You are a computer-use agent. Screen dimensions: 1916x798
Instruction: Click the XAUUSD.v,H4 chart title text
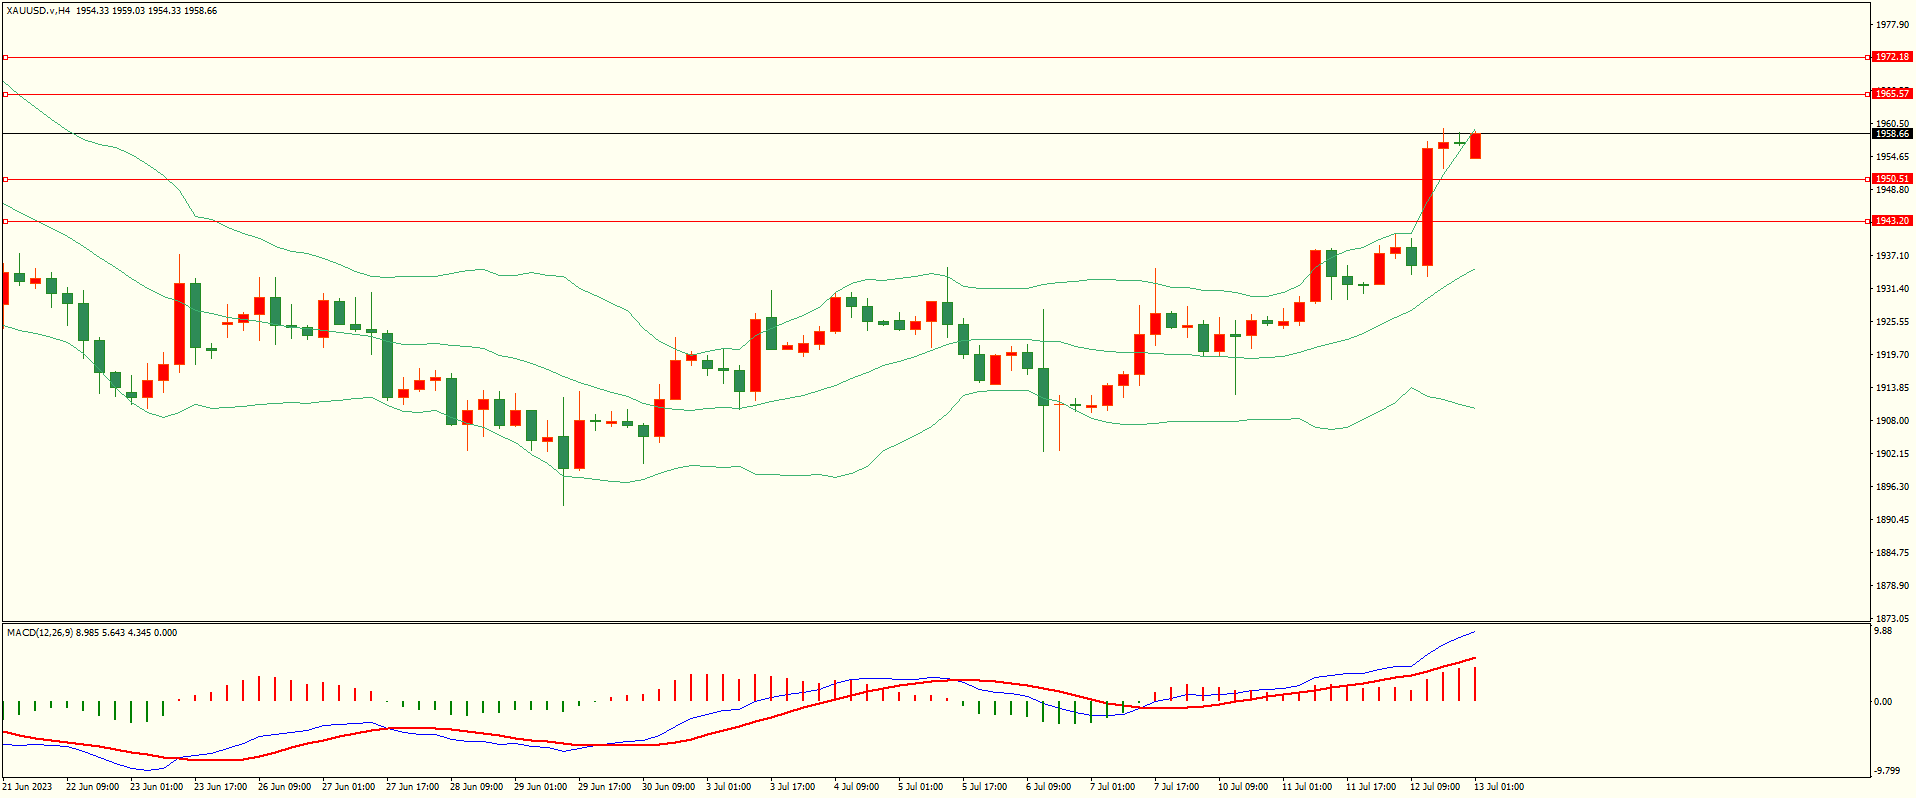click(x=38, y=11)
